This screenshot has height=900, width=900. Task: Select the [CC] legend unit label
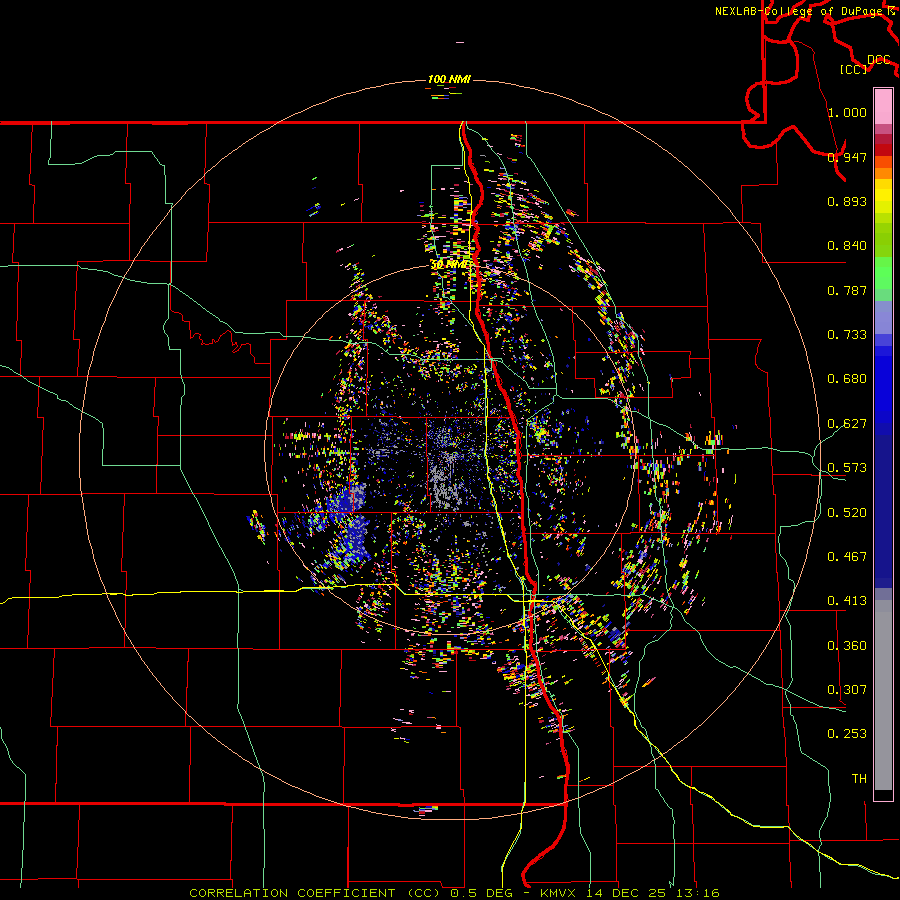(x=854, y=69)
